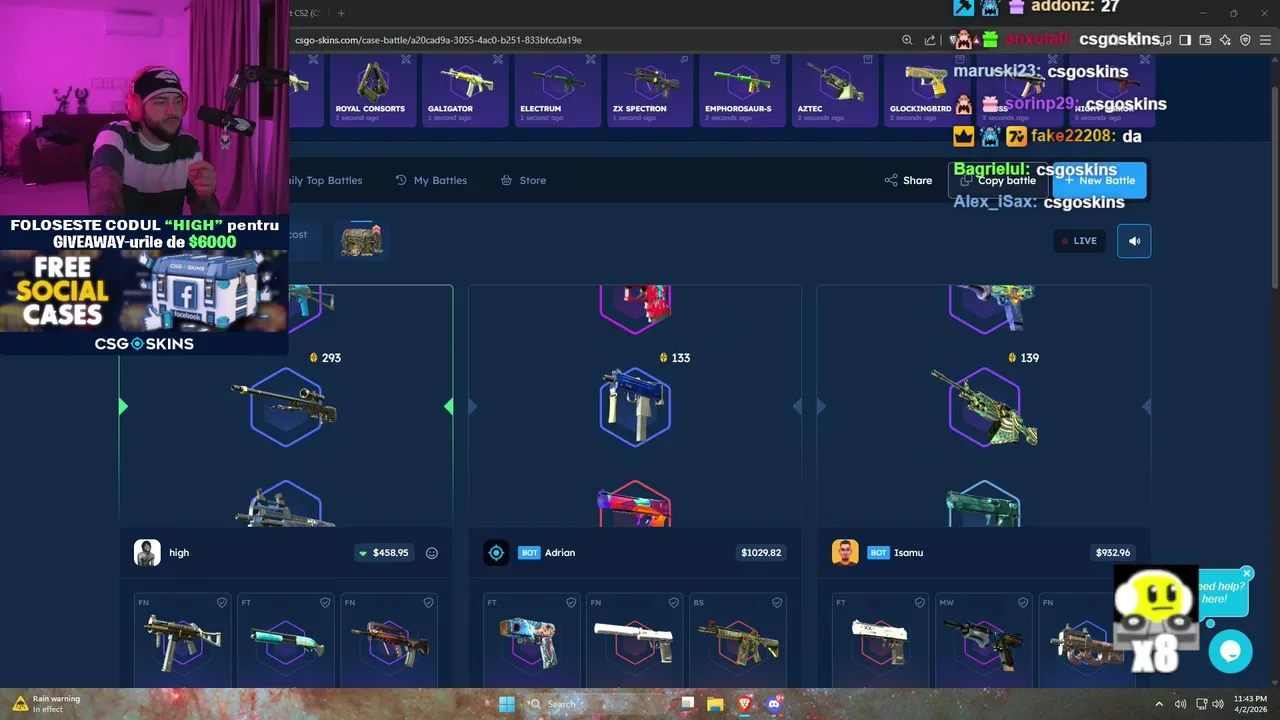
Task: Toggle the browser sidebar panel icon
Action: [1185, 40]
